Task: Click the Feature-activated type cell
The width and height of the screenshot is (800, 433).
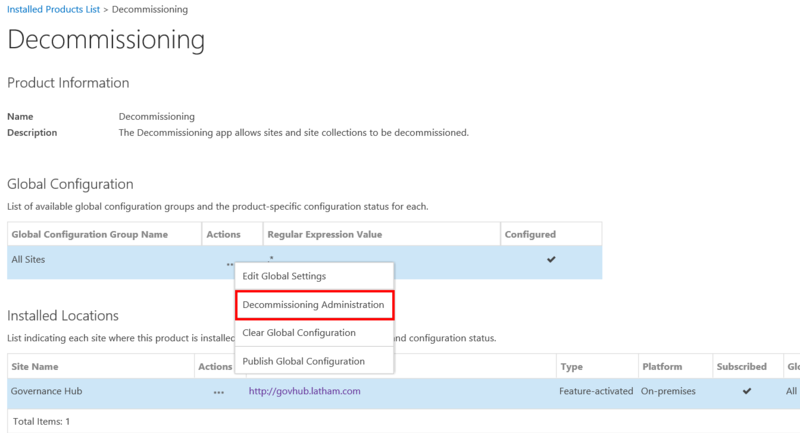Action: (x=596, y=391)
